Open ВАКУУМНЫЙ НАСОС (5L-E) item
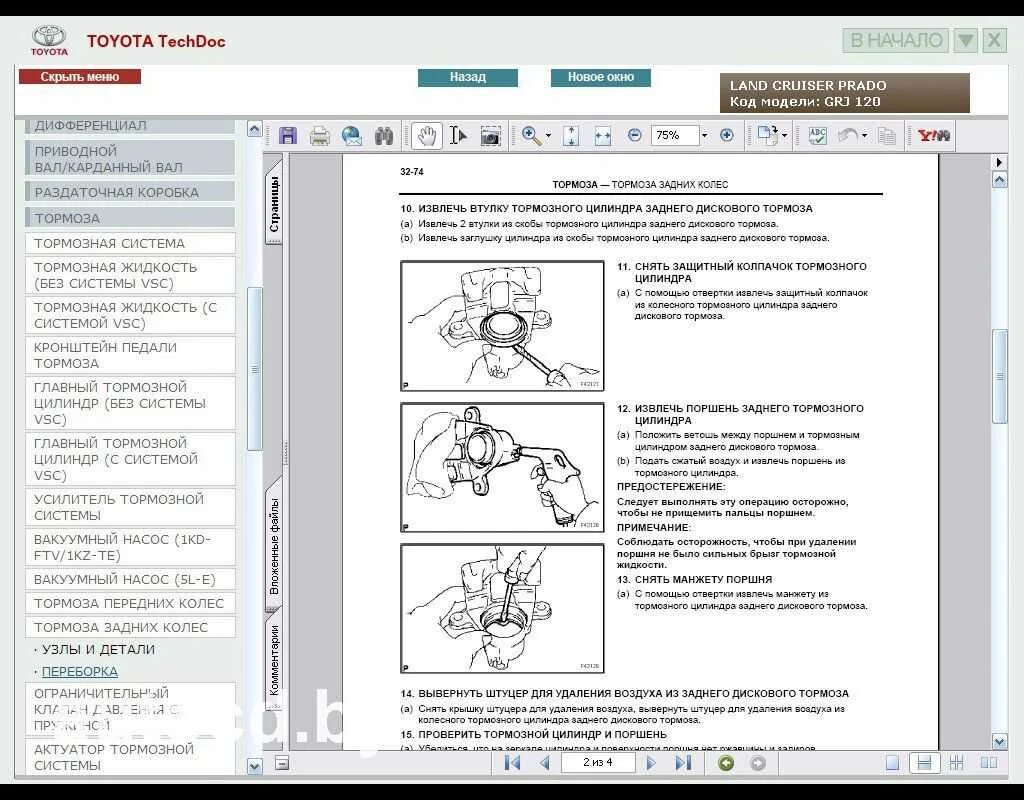Viewport: 1024px width, 800px height. click(x=130, y=579)
